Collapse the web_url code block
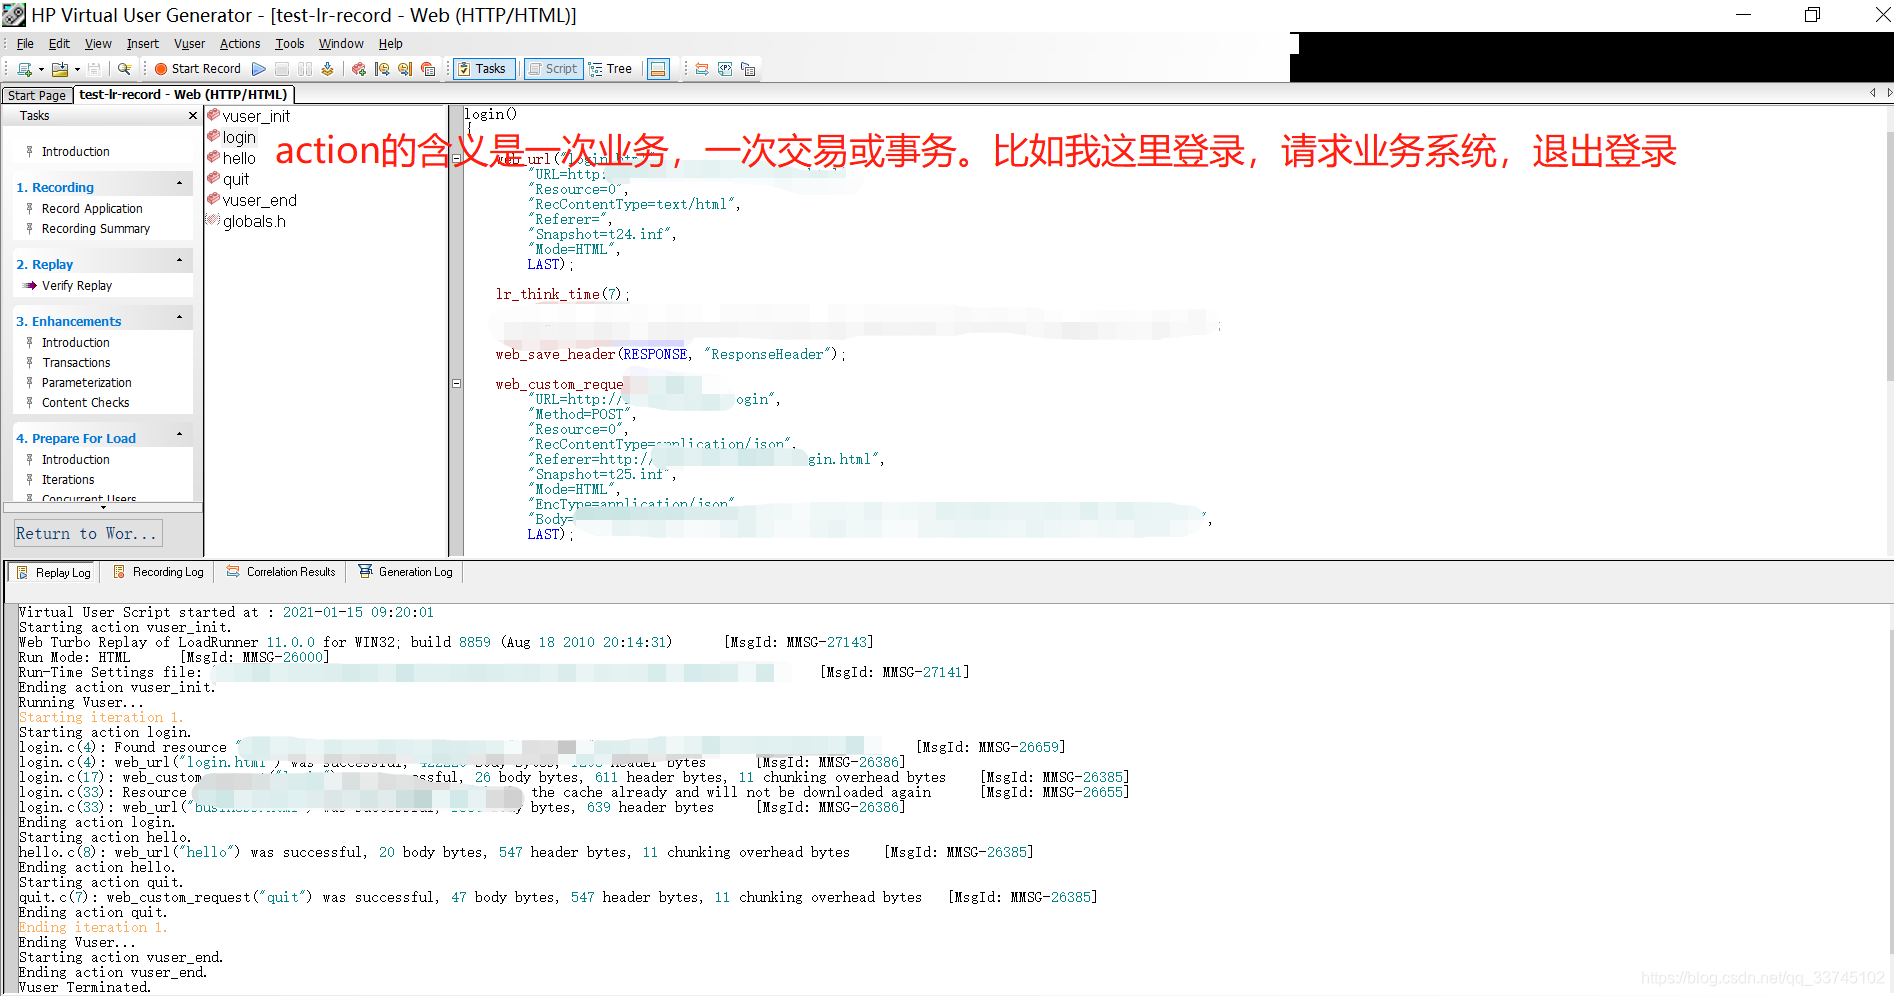Screen dimensions: 1894x996 pyautogui.click(x=457, y=159)
